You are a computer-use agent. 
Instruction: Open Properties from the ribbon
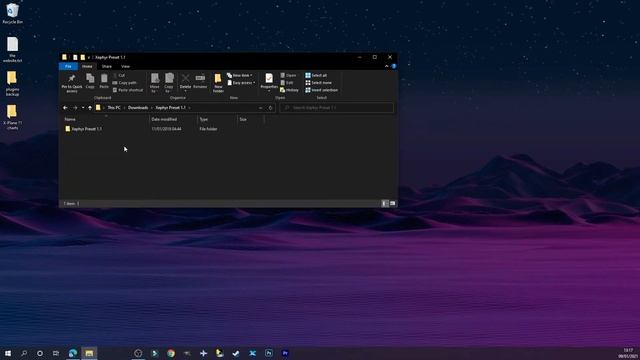269,82
